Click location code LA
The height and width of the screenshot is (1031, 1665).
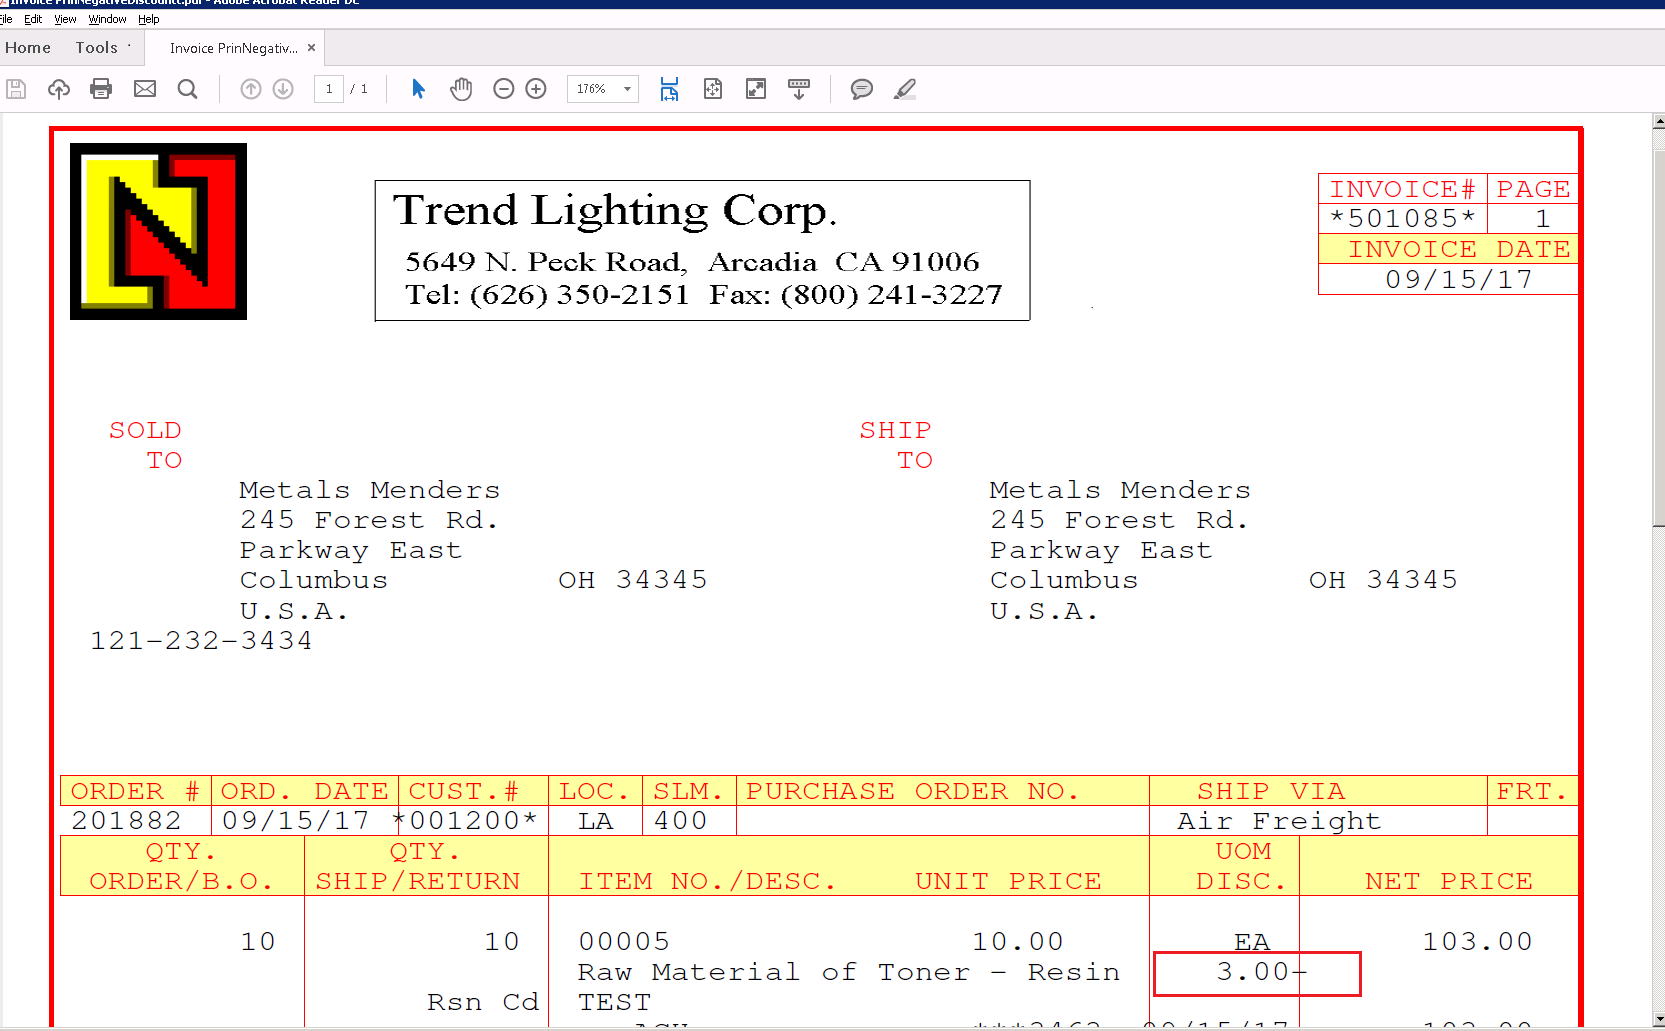point(595,821)
